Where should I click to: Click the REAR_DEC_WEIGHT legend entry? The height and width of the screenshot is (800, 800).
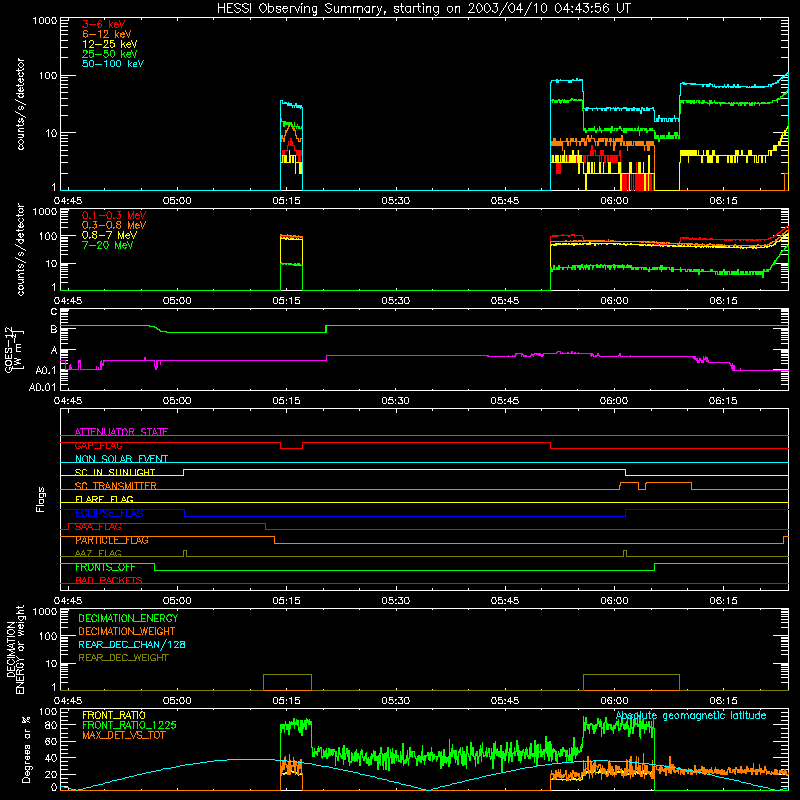[x=123, y=658]
